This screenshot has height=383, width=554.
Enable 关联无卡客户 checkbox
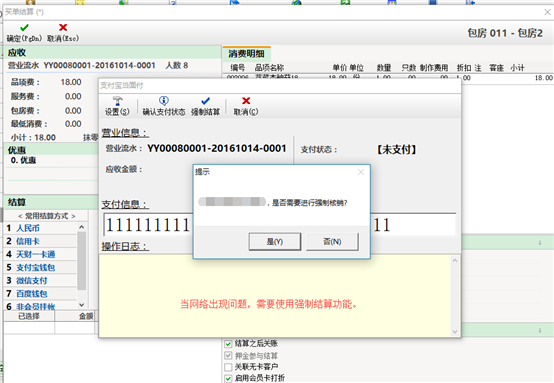tap(228, 367)
